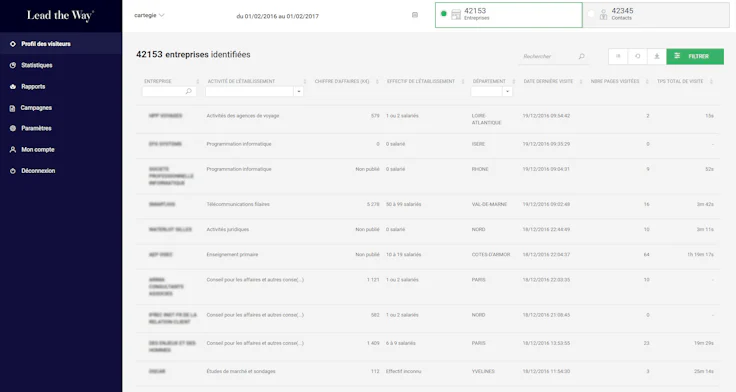The image size is (736, 392).
Task: Click the date range du 01/02/2016 au 01/02/2017
Action: coord(277,16)
